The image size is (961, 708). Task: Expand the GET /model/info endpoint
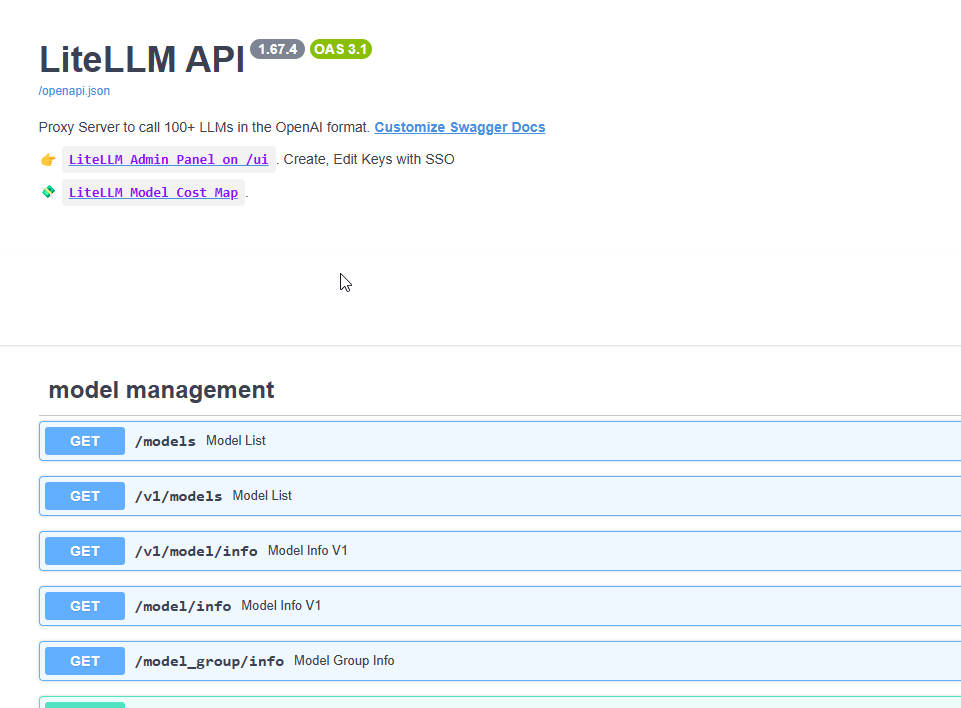[x=500, y=606]
